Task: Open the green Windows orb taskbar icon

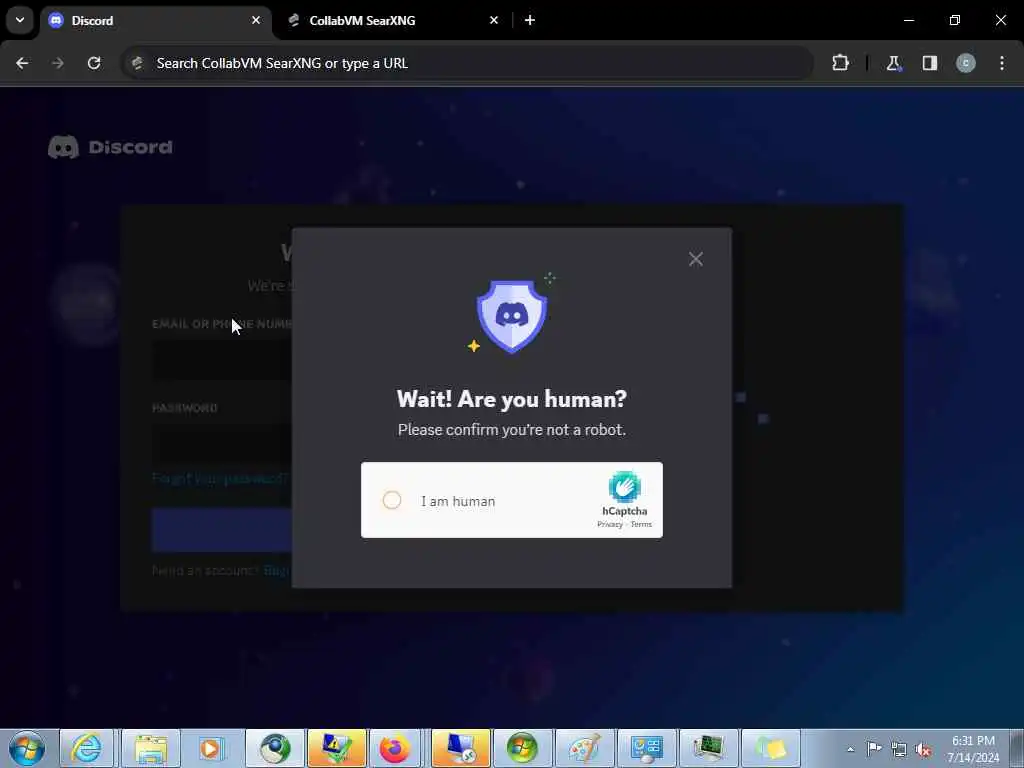Action: coord(522,748)
